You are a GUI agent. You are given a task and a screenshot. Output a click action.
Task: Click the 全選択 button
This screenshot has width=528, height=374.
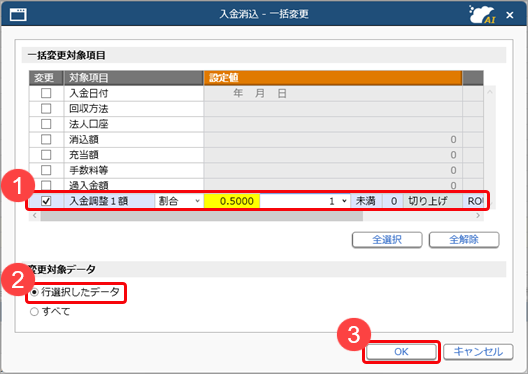click(387, 240)
